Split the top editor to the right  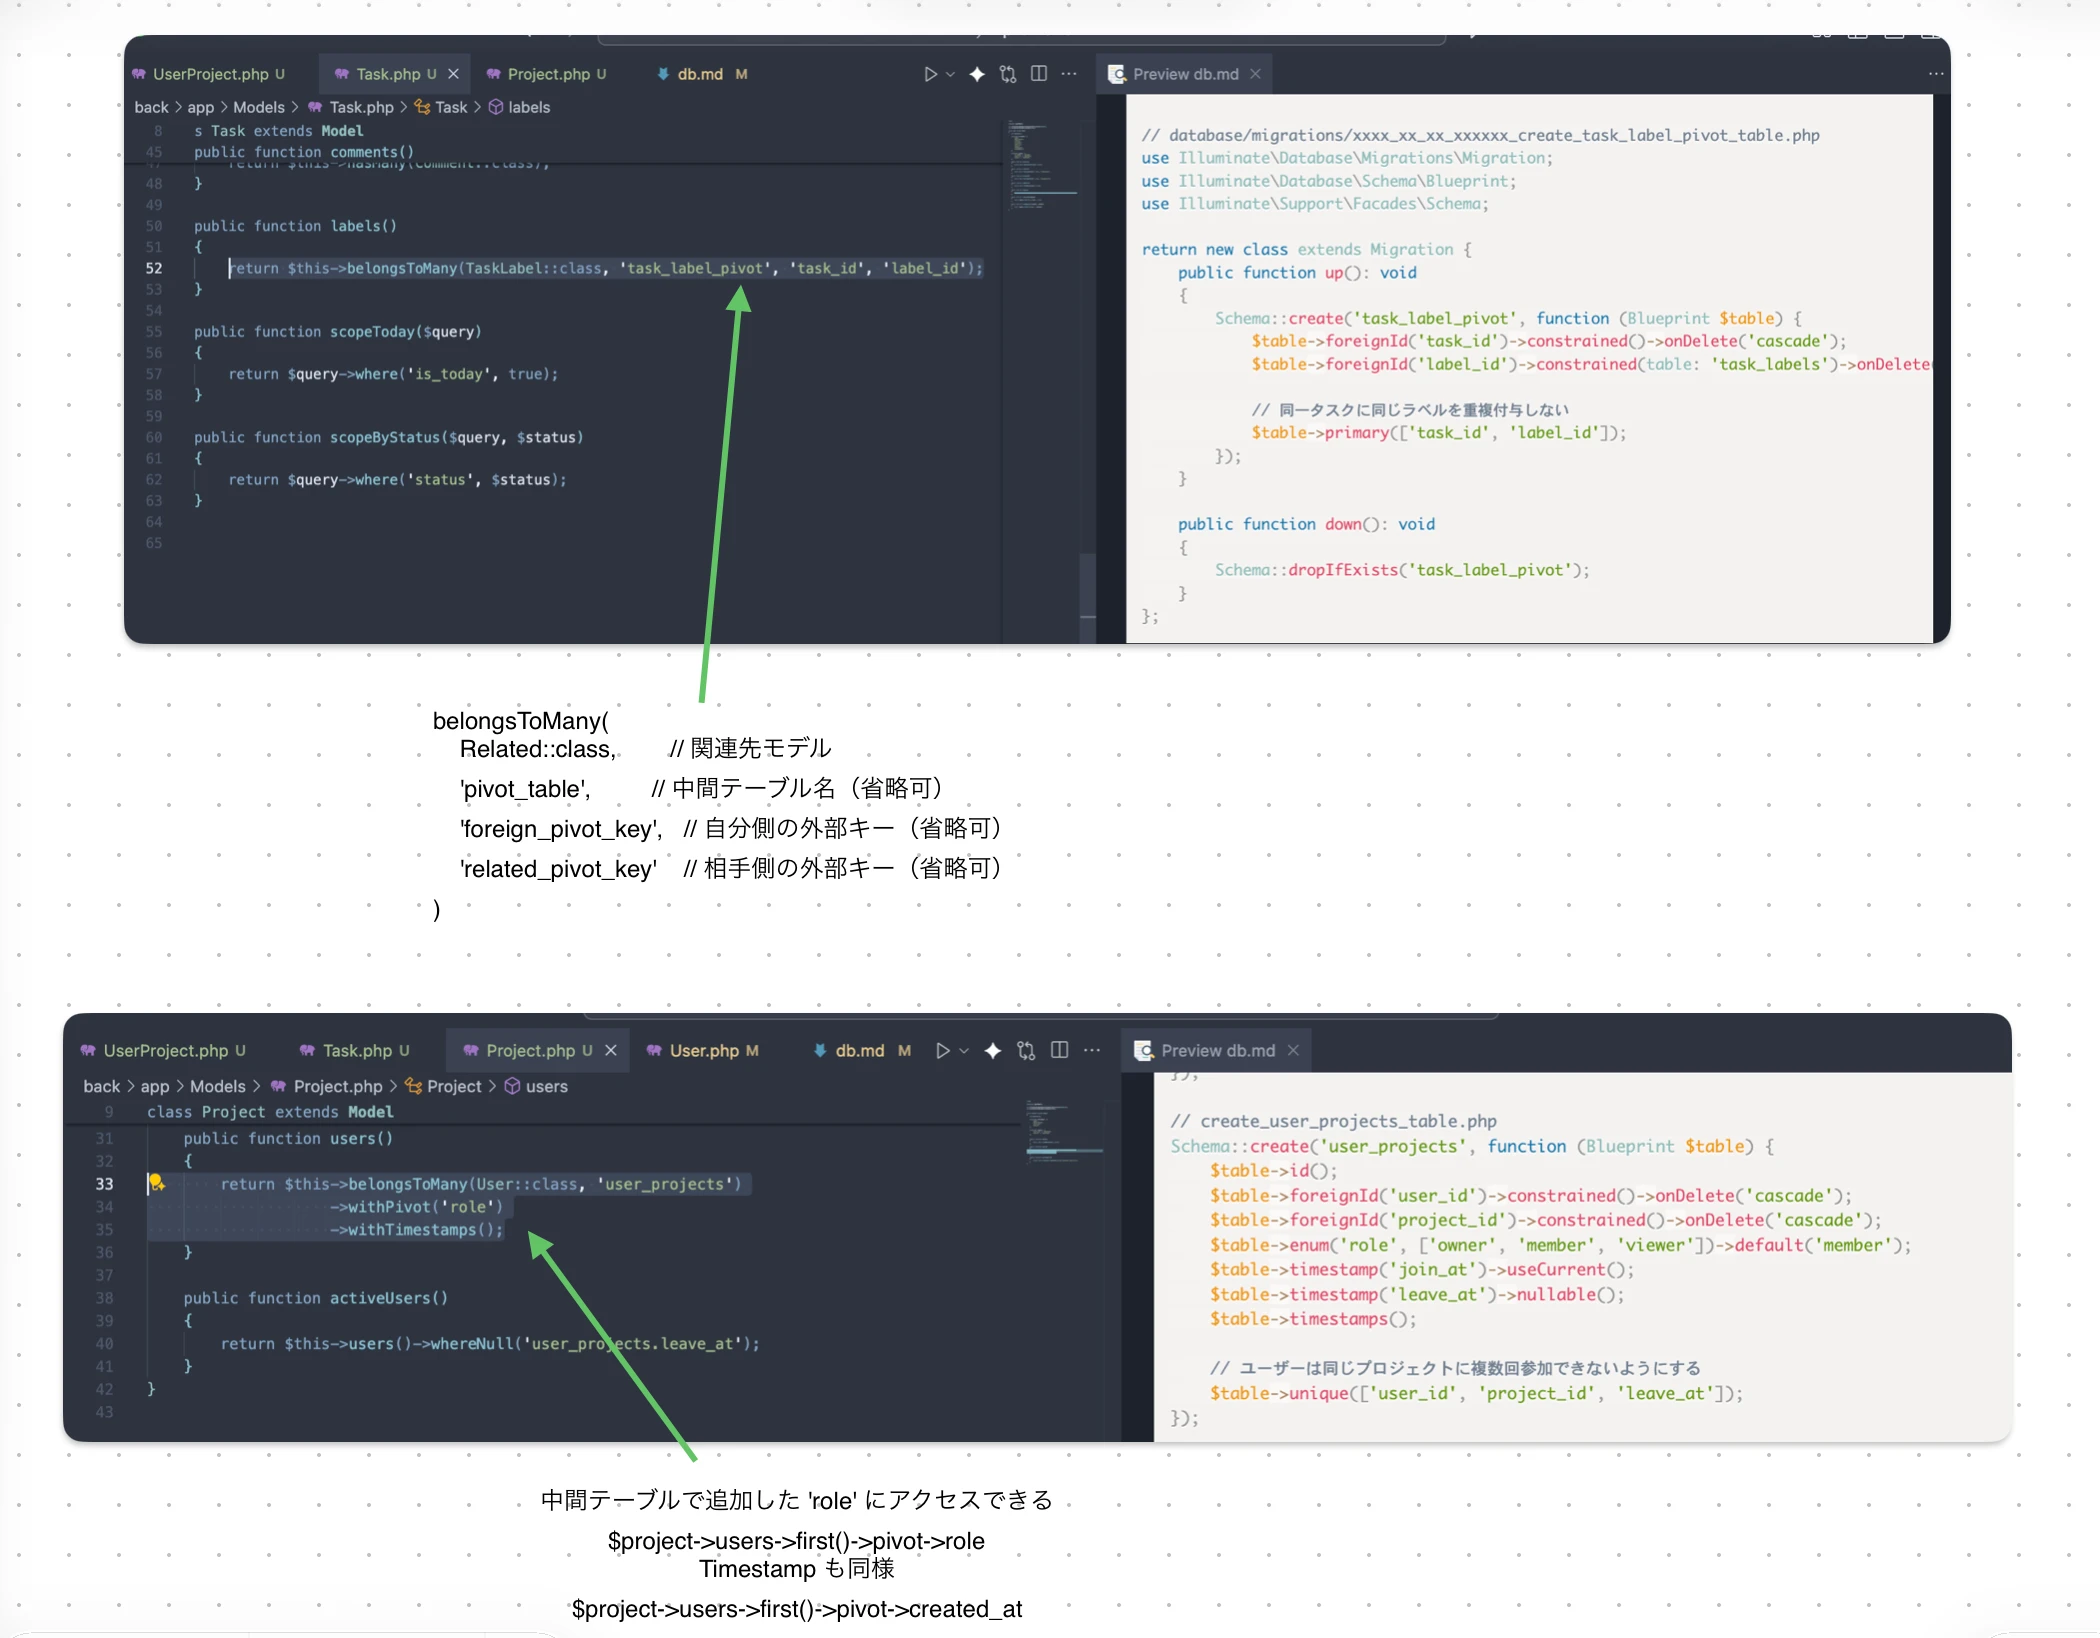coord(1039,74)
